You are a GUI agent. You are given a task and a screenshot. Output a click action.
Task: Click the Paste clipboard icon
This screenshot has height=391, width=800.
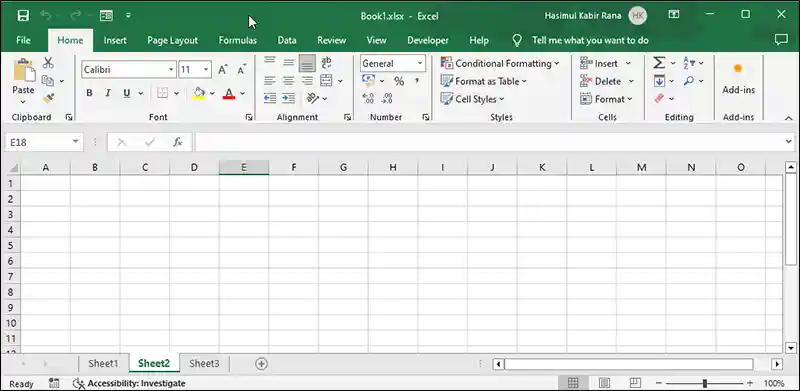click(x=23, y=70)
